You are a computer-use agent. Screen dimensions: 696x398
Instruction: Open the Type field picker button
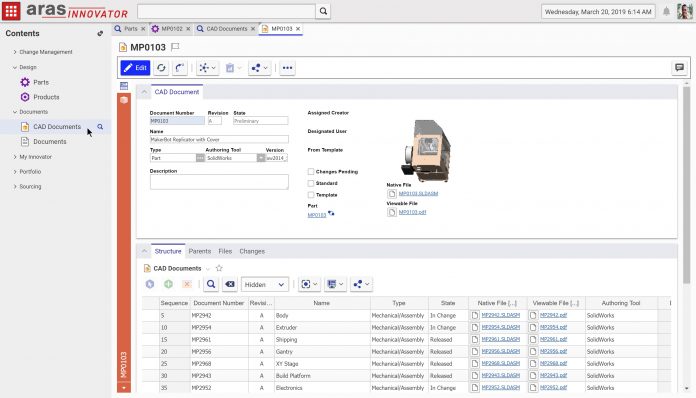(x=200, y=158)
